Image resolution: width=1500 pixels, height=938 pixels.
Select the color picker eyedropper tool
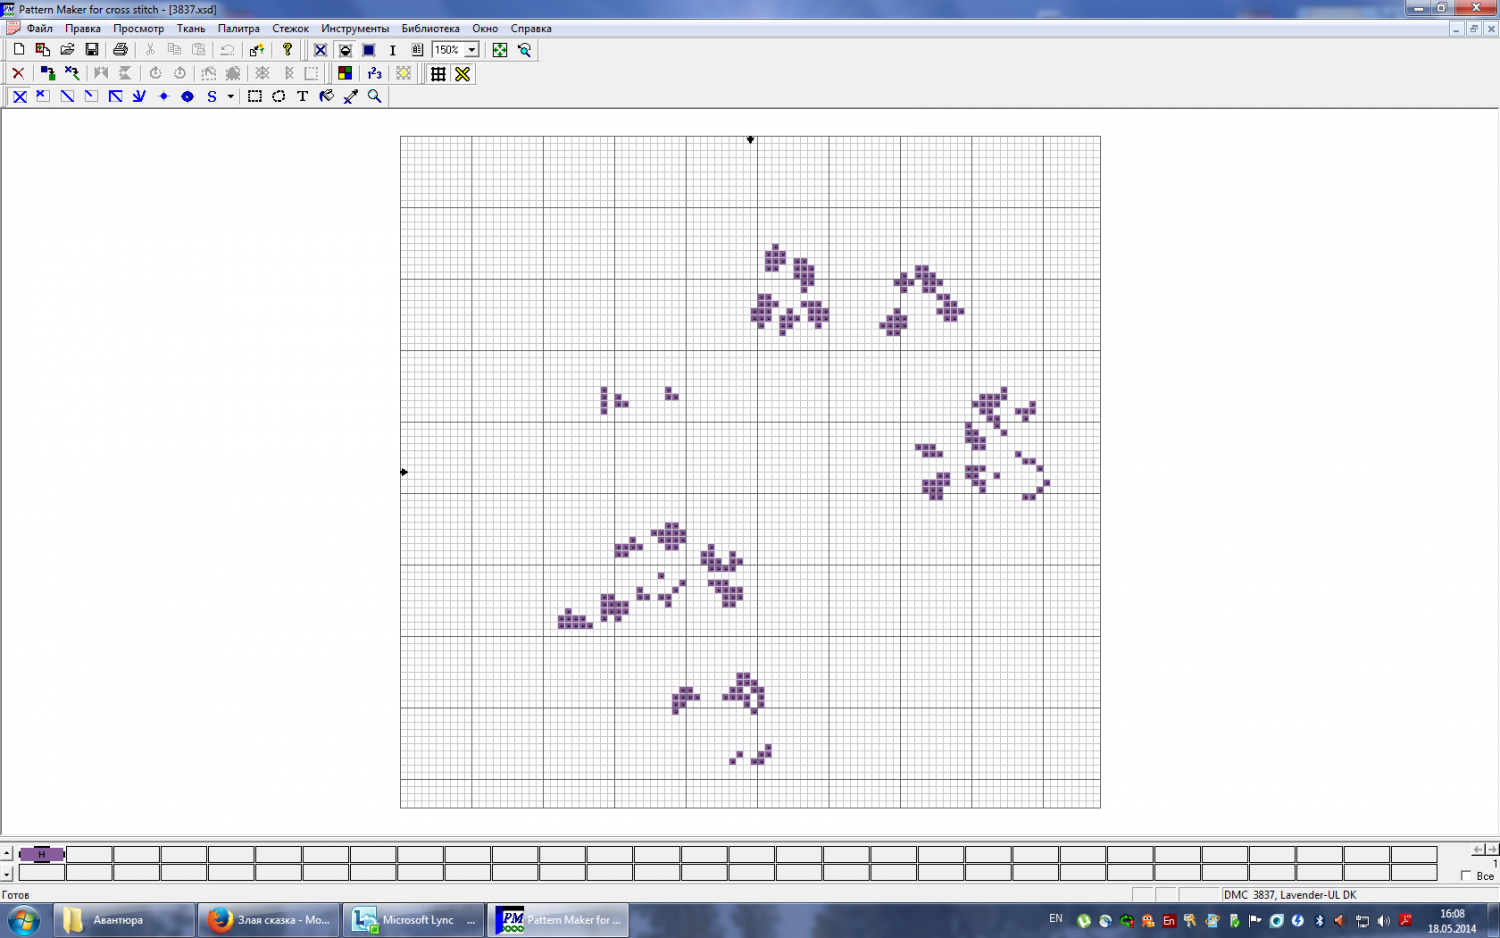pyautogui.click(x=351, y=97)
